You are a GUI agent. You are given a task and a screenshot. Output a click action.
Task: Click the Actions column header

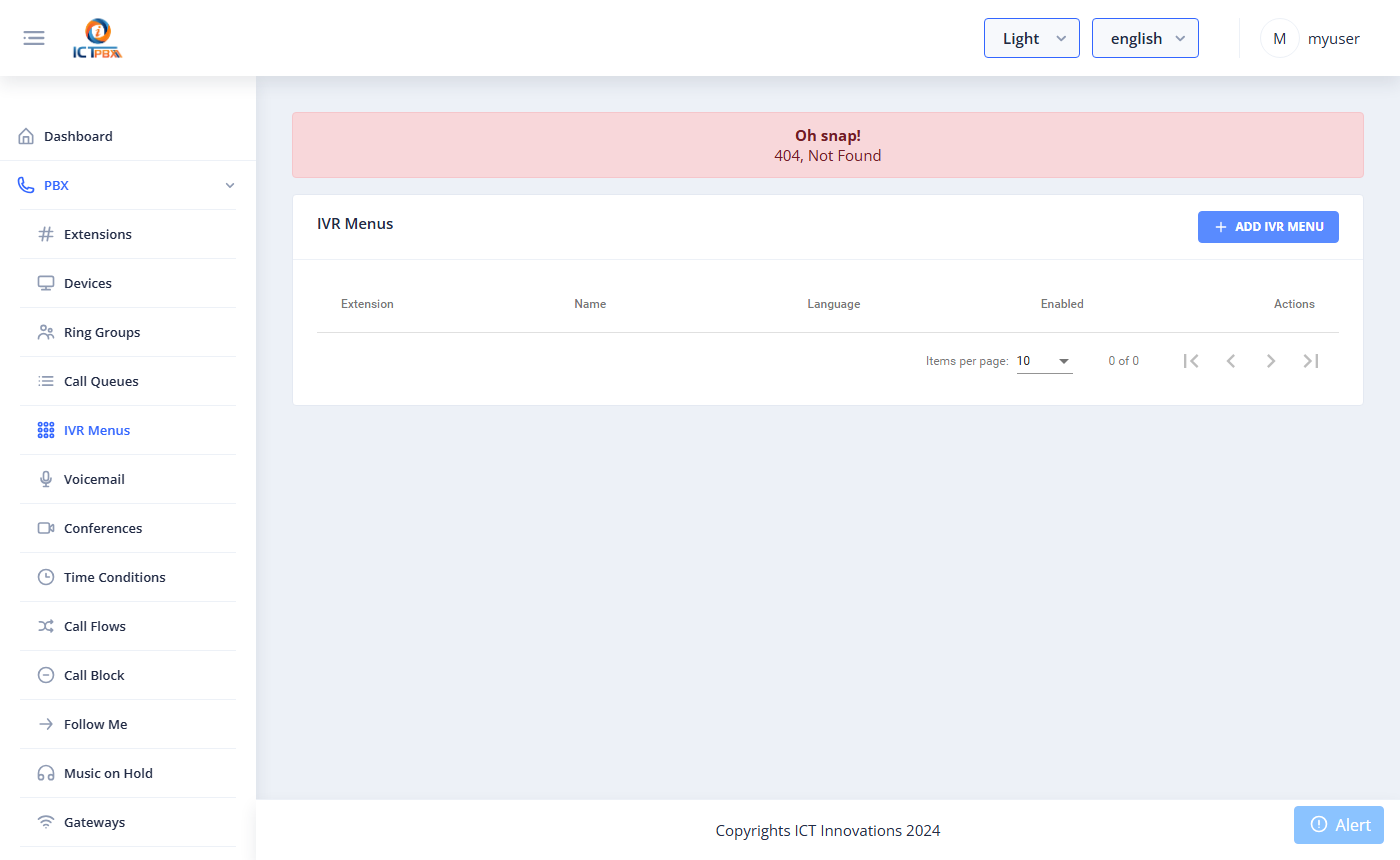point(1294,304)
